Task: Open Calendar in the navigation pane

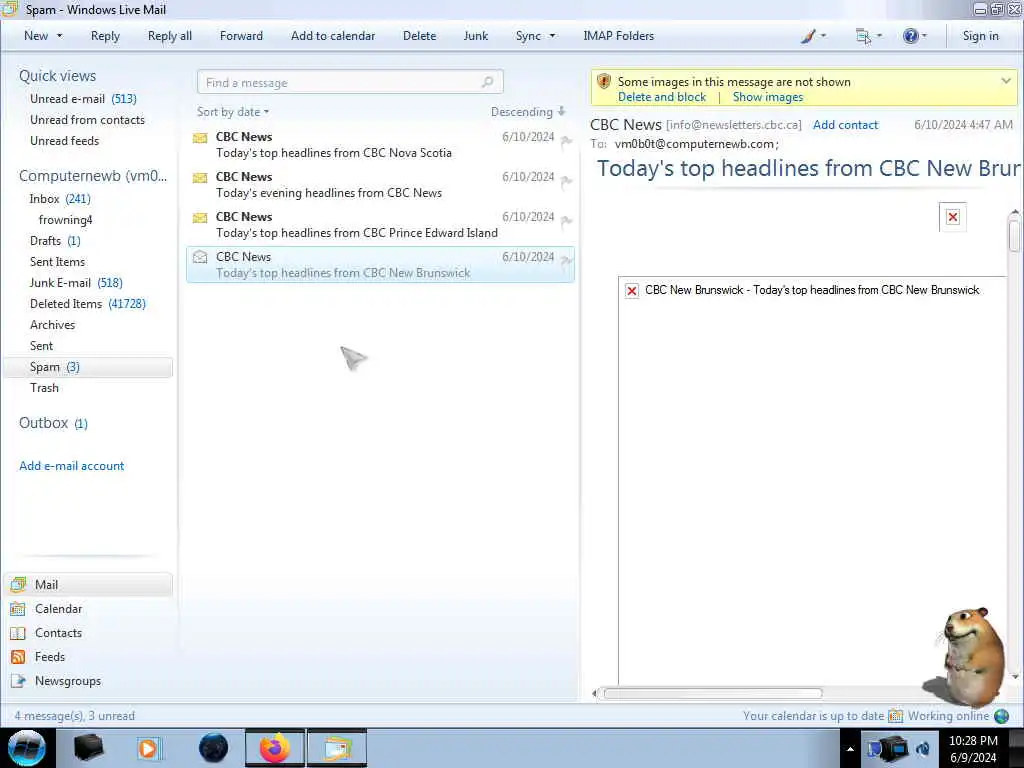Action: point(58,609)
